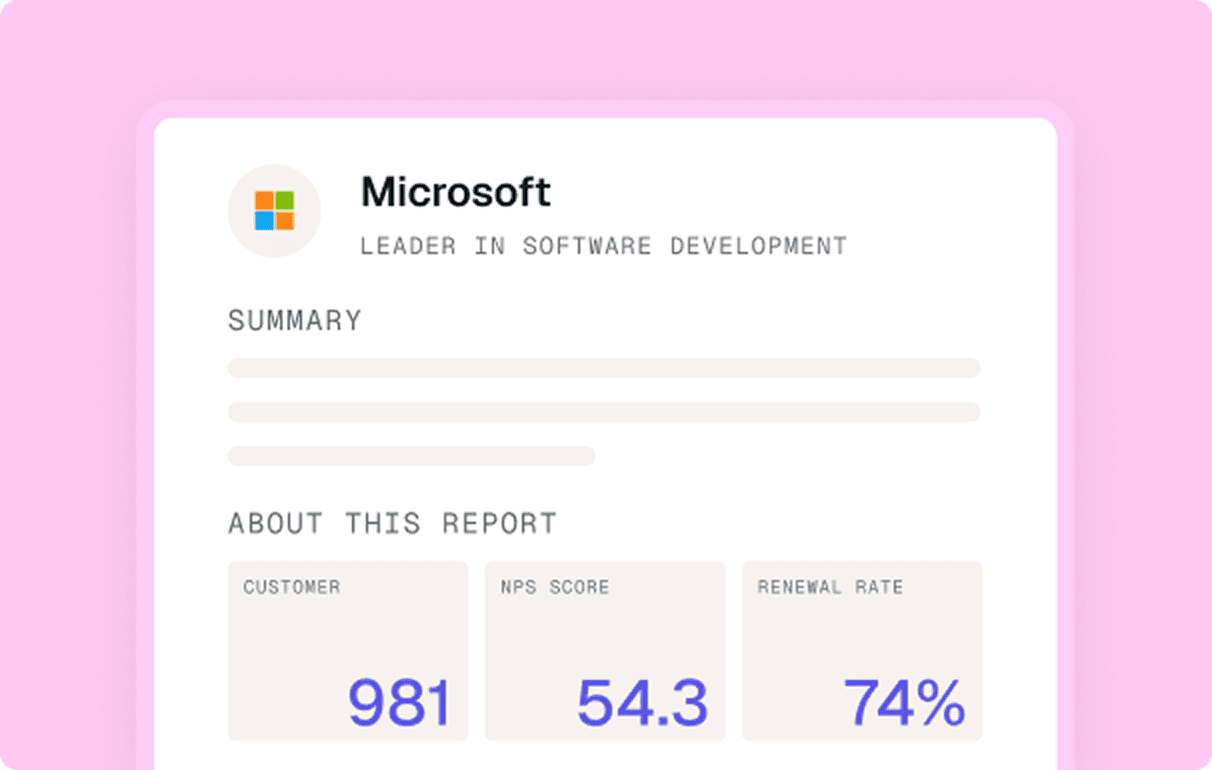Click the RENEWAL RATE label text
Viewport: 1212px width, 770px height.
[830, 587]
